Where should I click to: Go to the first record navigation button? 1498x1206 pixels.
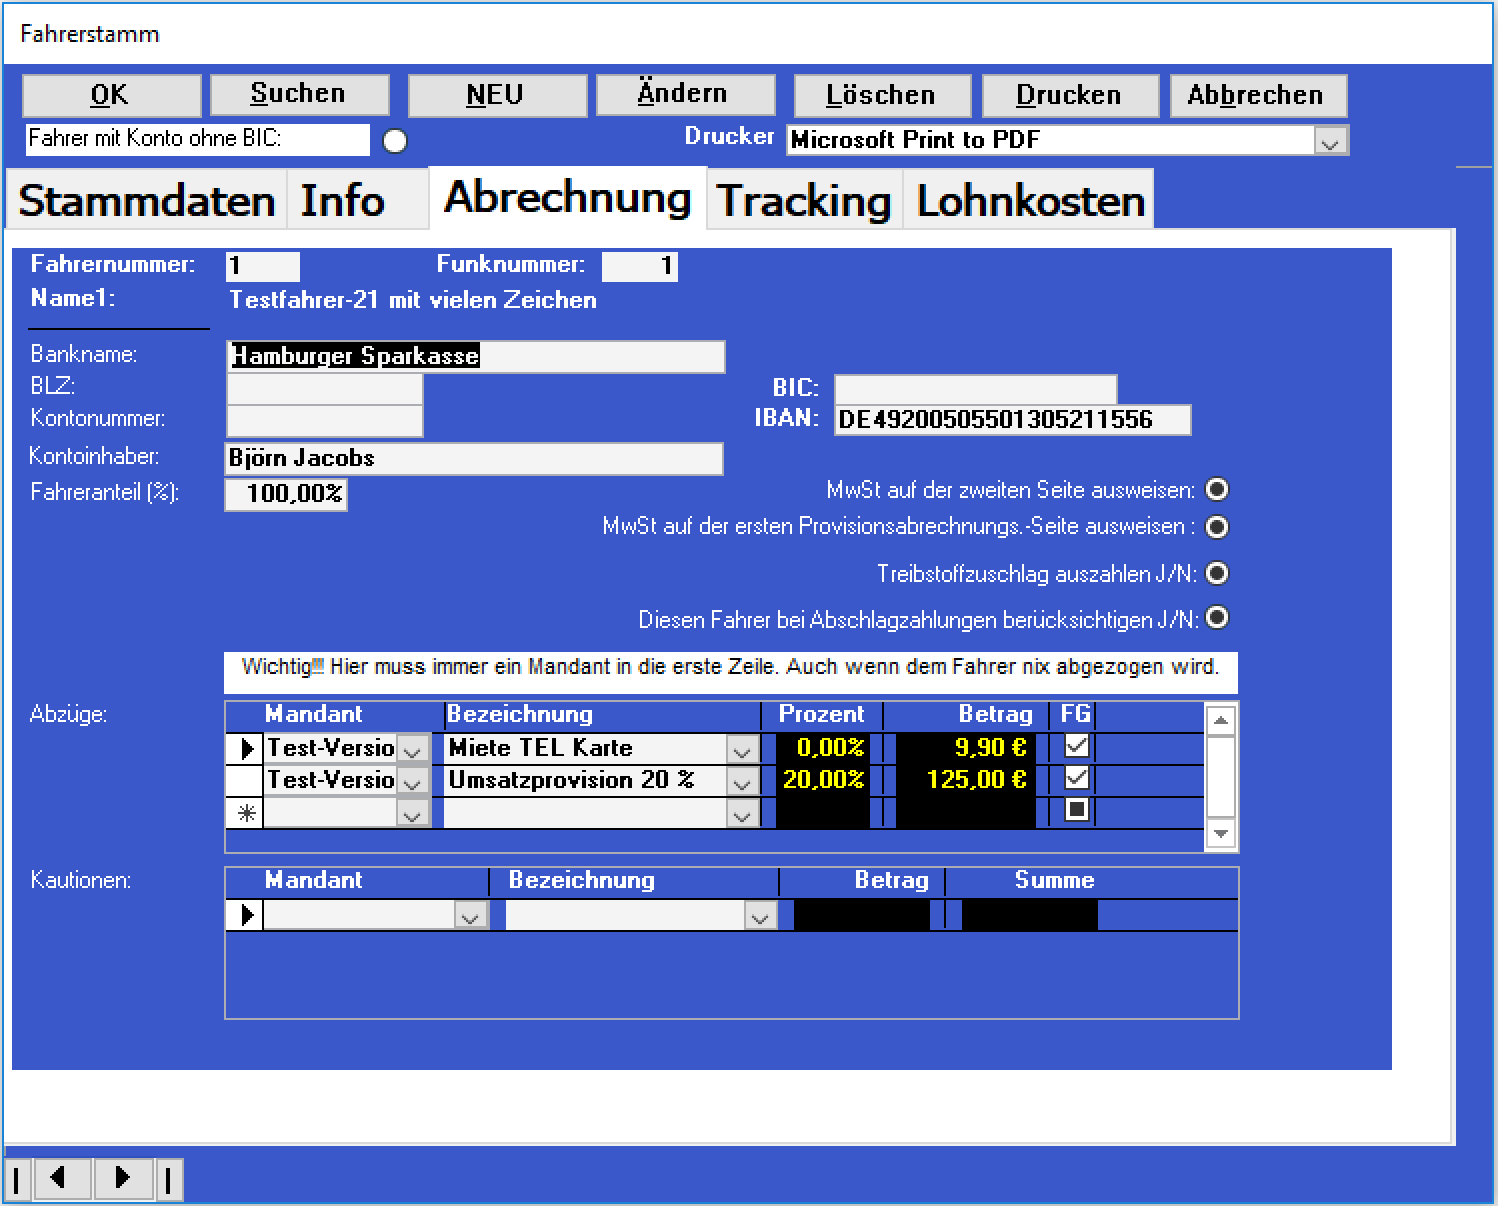pyautogui.click(x=18, y=1179)
